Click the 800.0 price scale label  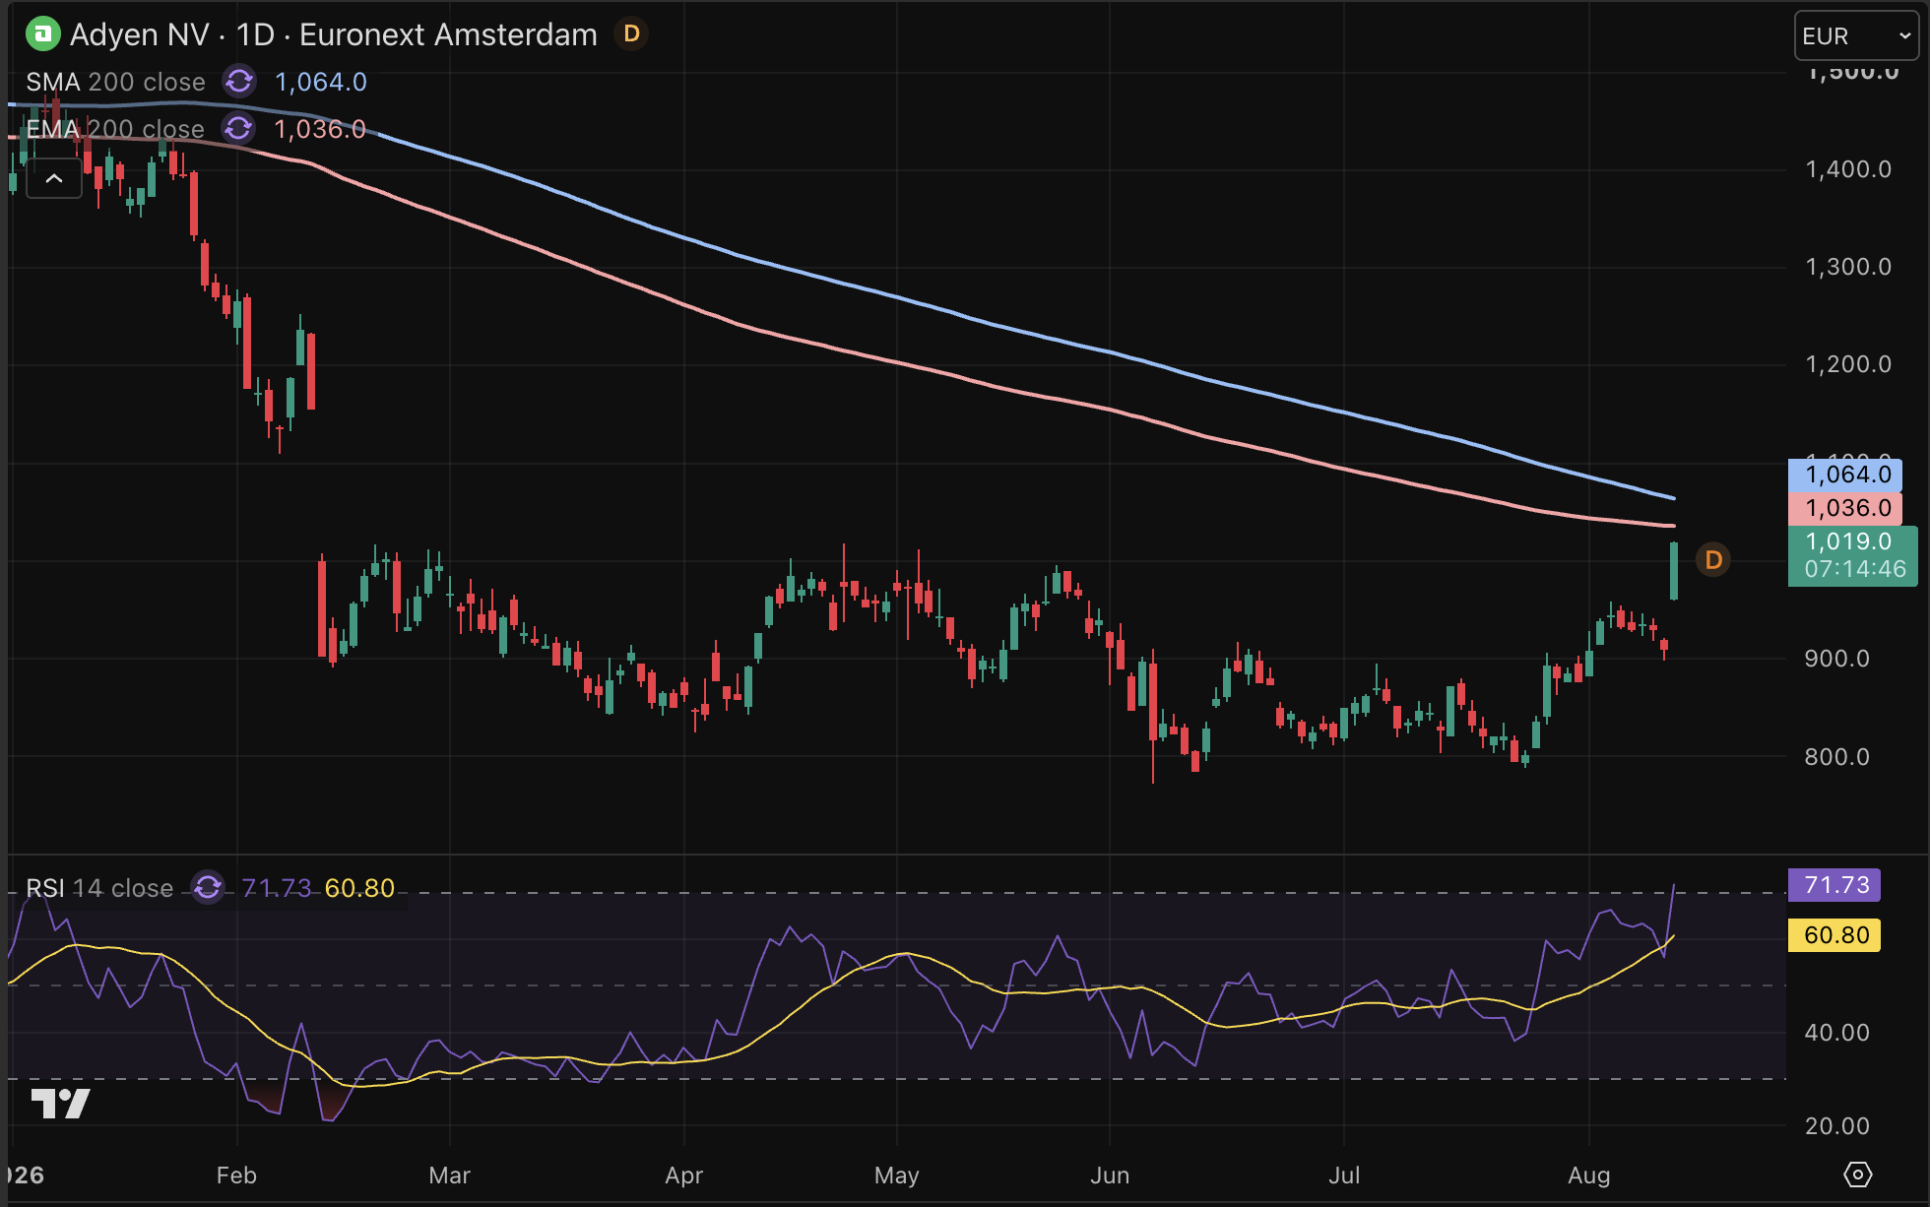tap(1837, 757)
